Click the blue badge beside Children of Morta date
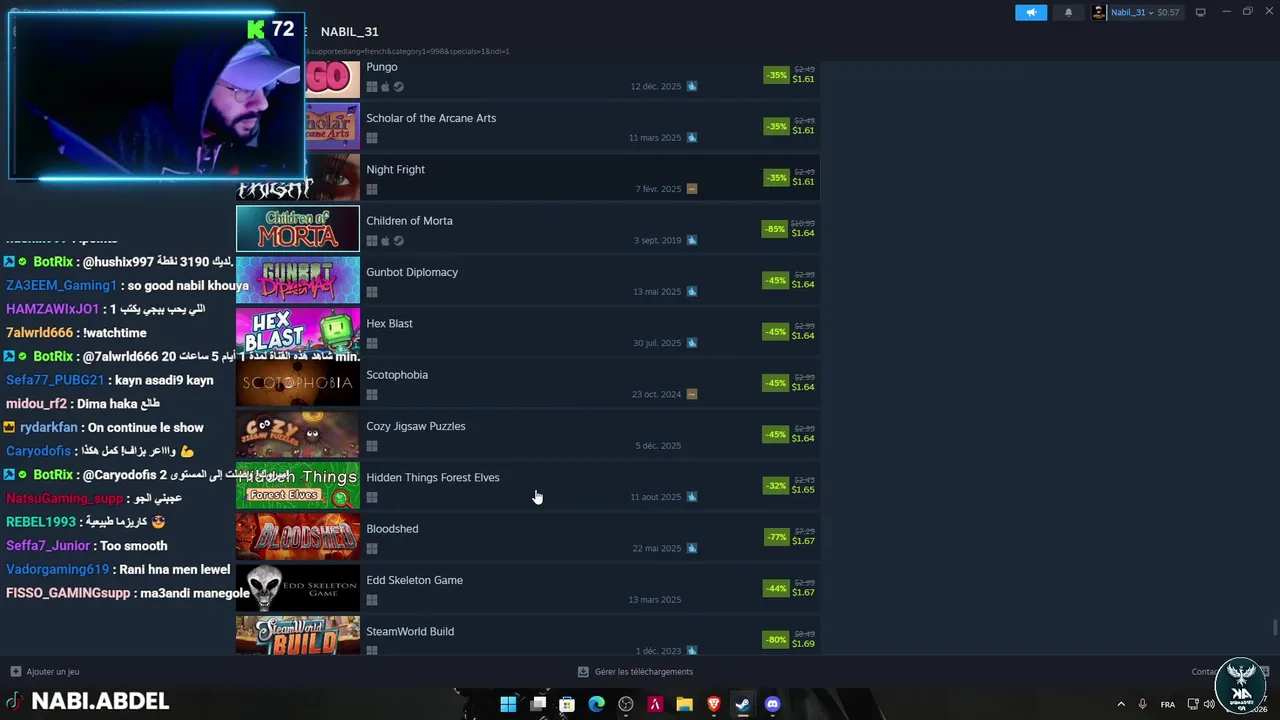Screen dimensions: 1280x720 pyautogui.click(x=691, y=240)
